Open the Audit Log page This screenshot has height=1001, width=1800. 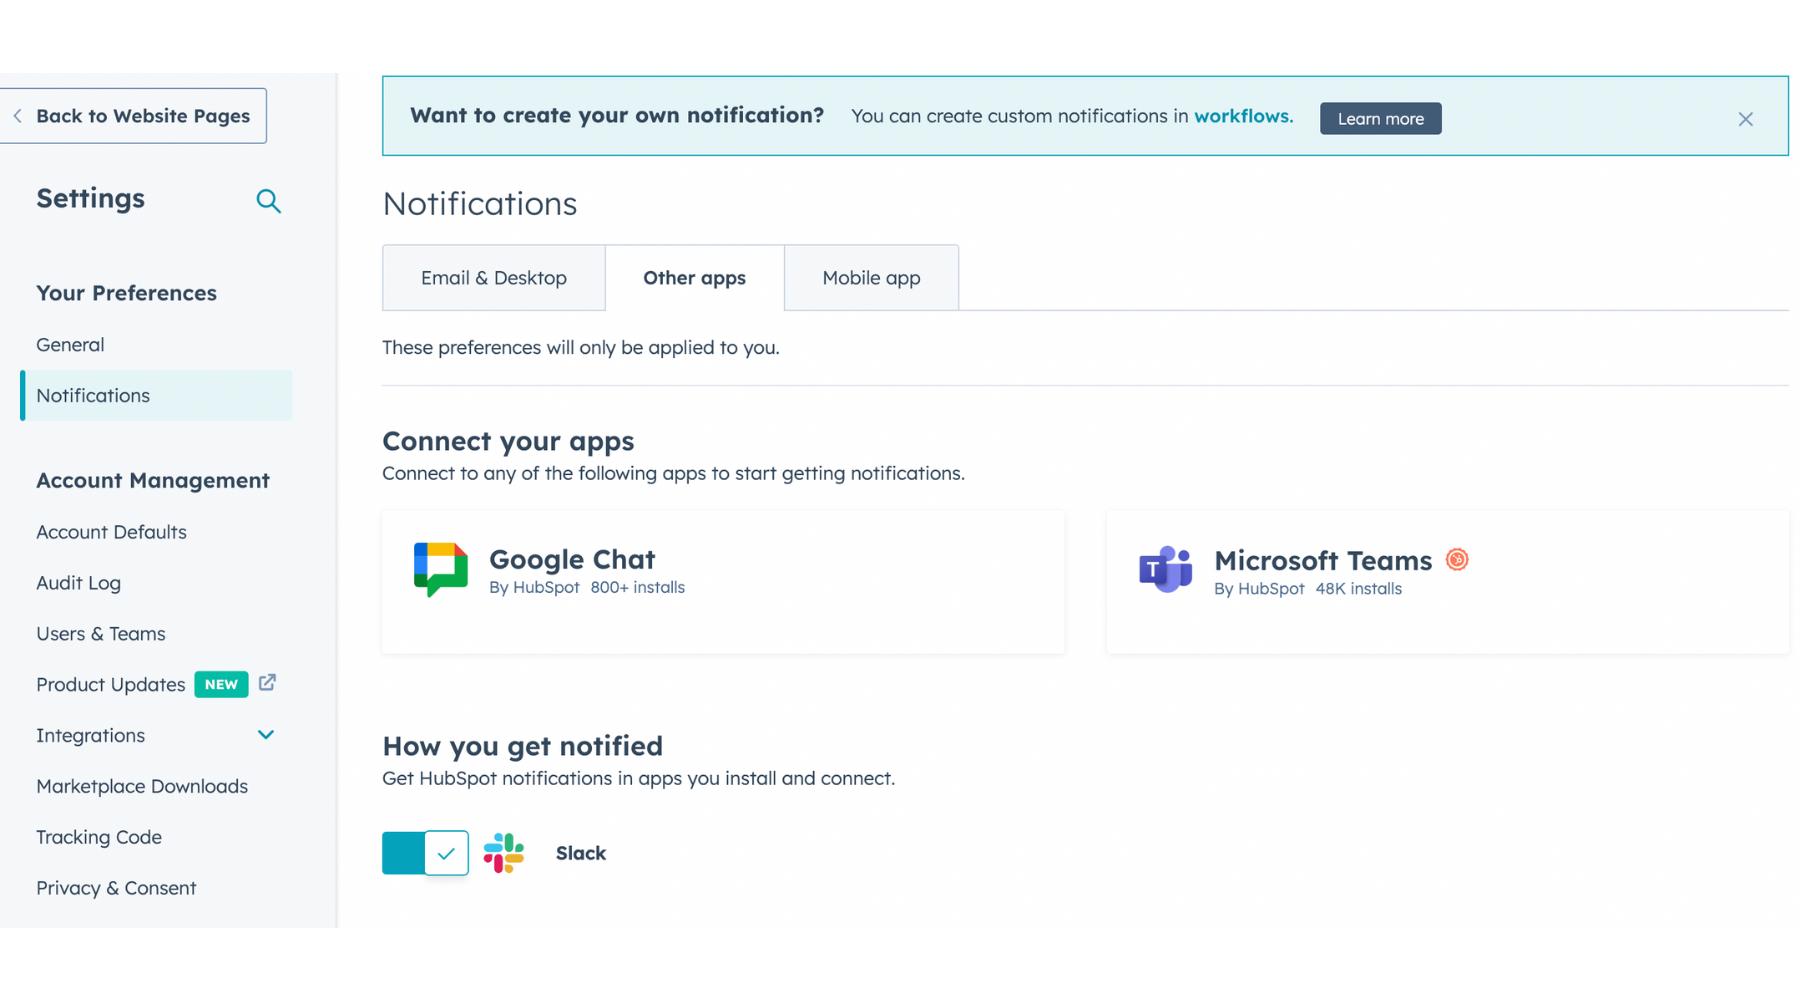pyautogui.click(x=78, y=583)
